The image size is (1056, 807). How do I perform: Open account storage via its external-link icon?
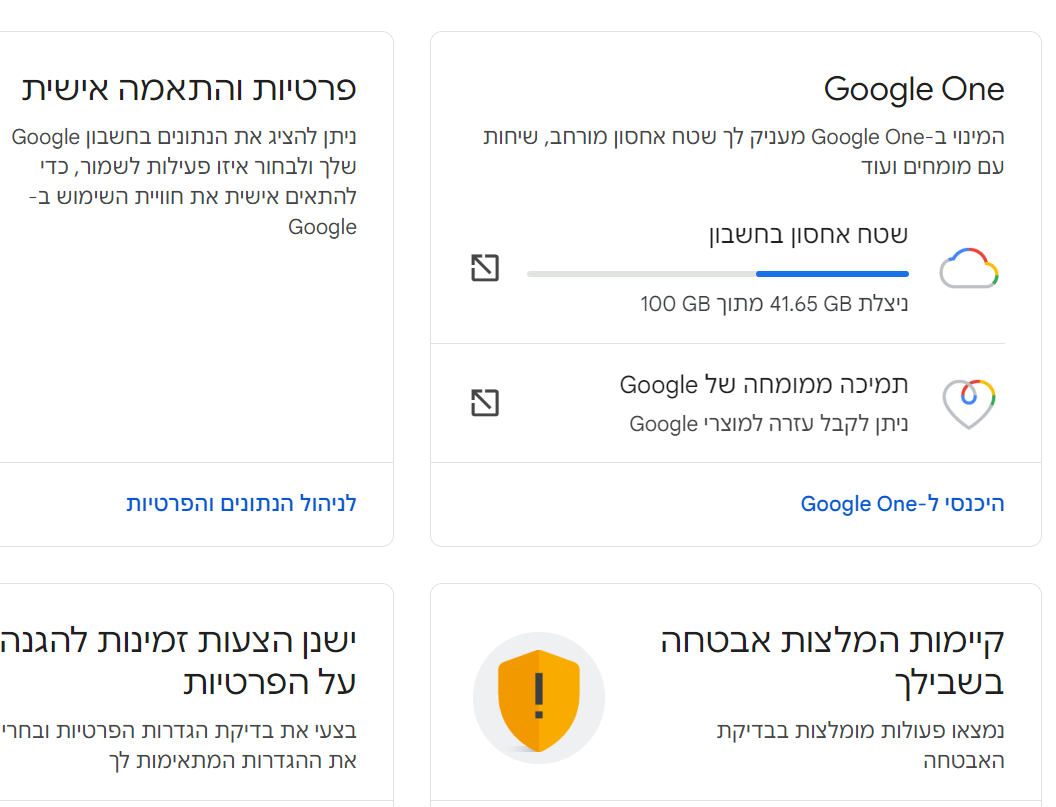click(485, 268)
